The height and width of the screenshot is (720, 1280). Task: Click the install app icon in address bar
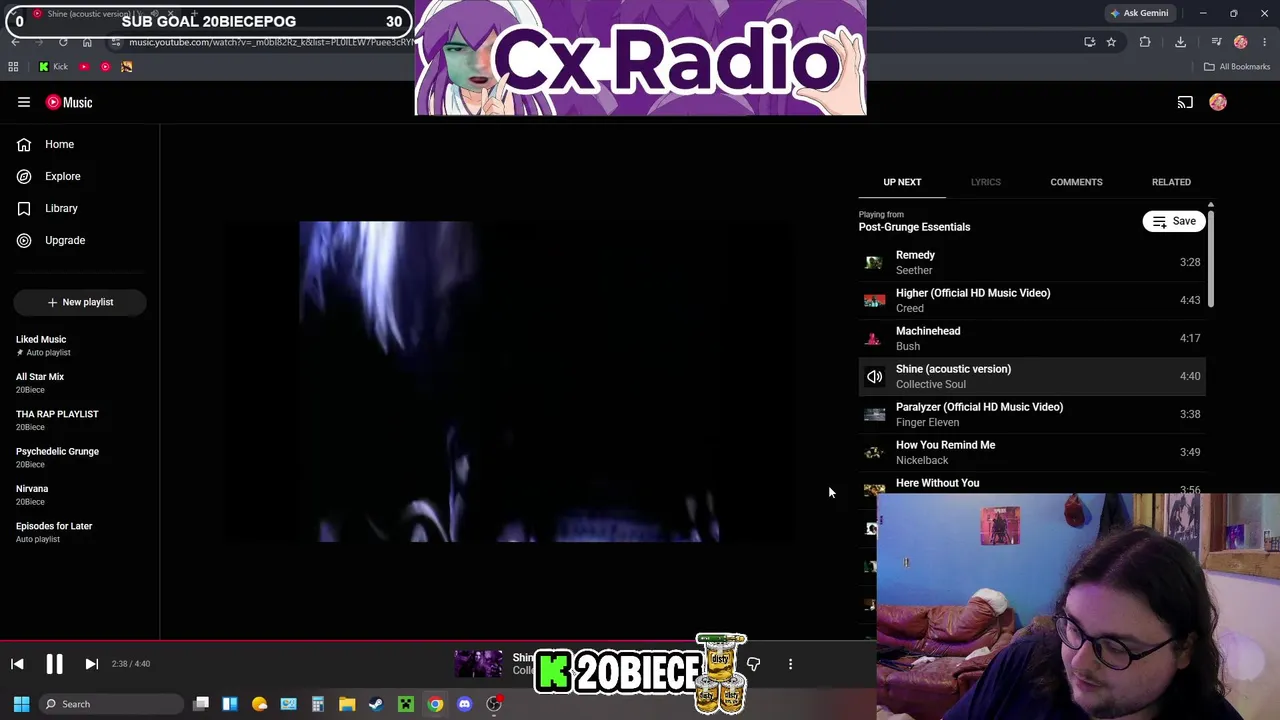(x=1089, y=42)
